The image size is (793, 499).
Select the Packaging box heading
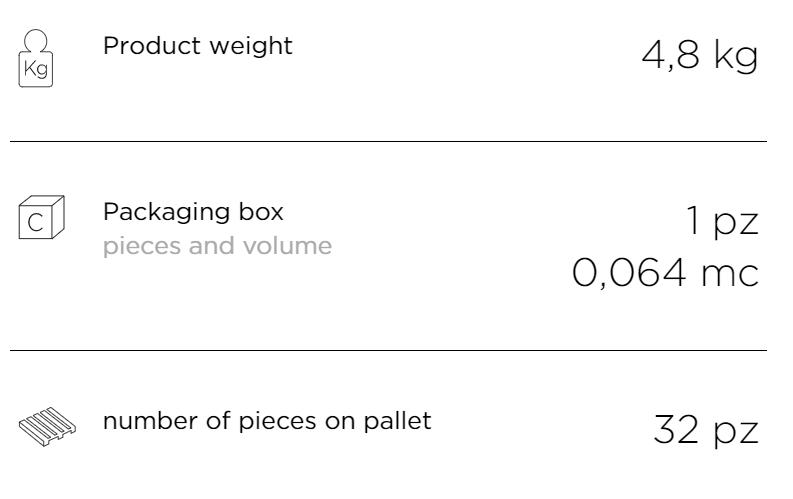tap(193, 212)
